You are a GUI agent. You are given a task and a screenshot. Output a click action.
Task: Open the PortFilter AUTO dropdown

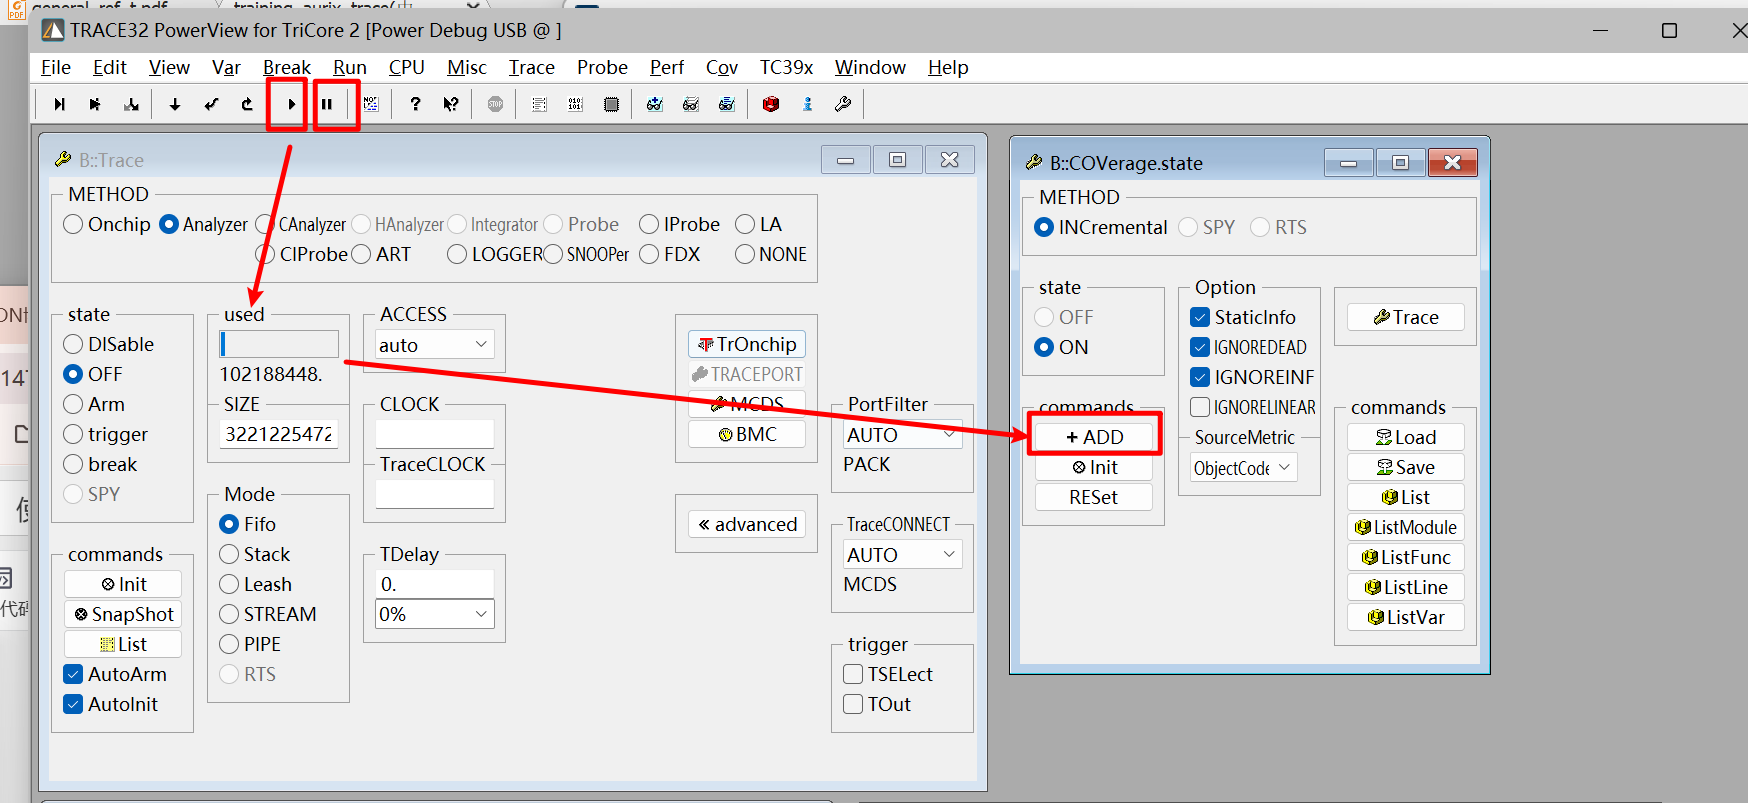902,434
